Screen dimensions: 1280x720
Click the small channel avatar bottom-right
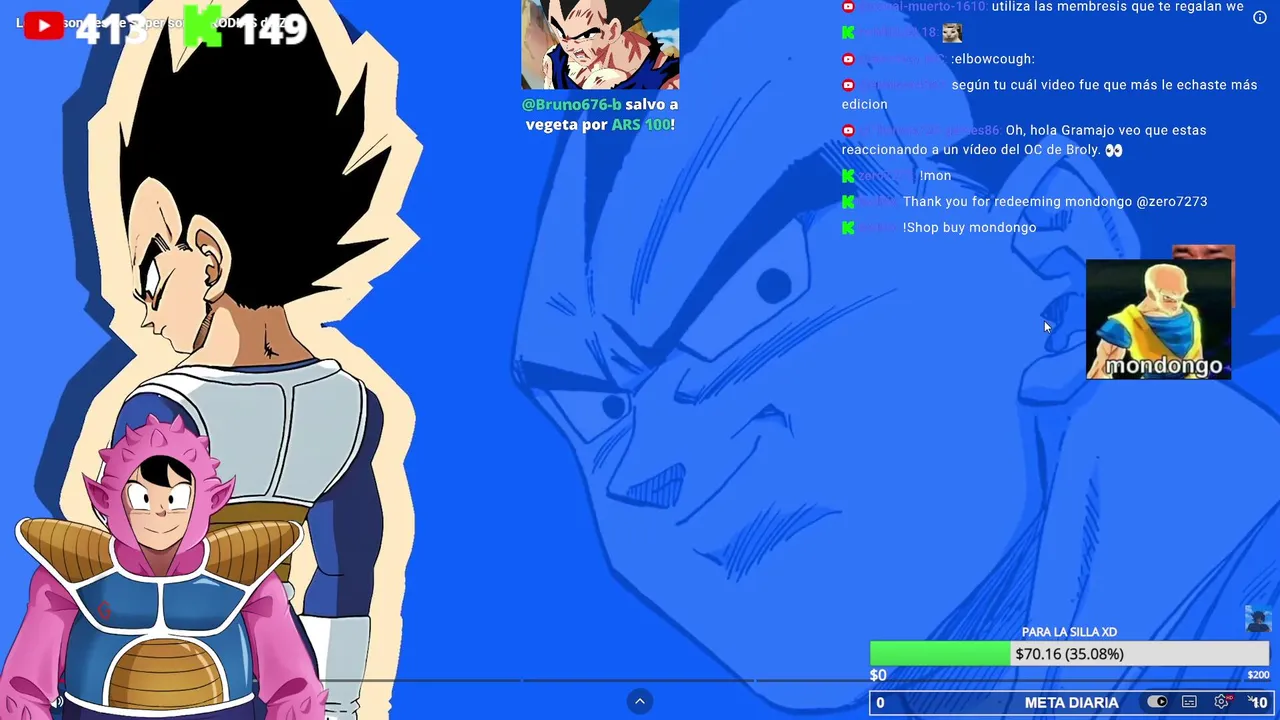[1257, 618]
